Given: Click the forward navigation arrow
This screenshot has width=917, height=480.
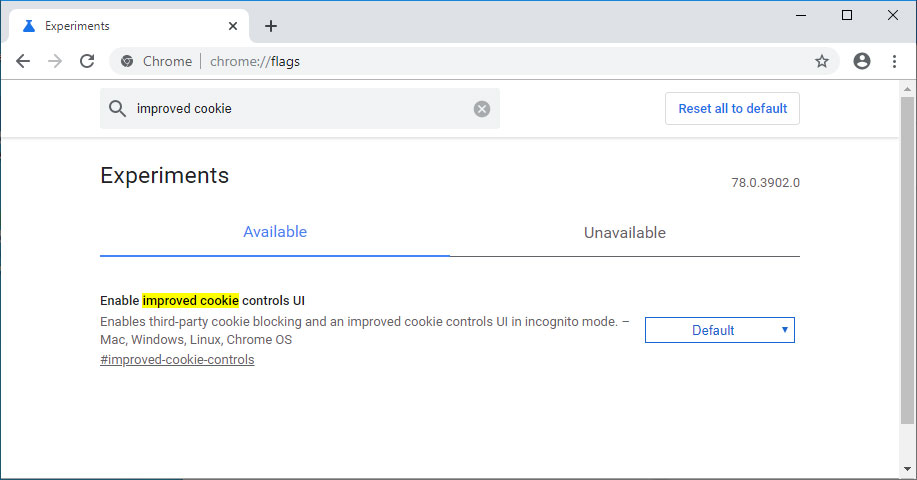Looking at the screenshot, I should (55, 61).
